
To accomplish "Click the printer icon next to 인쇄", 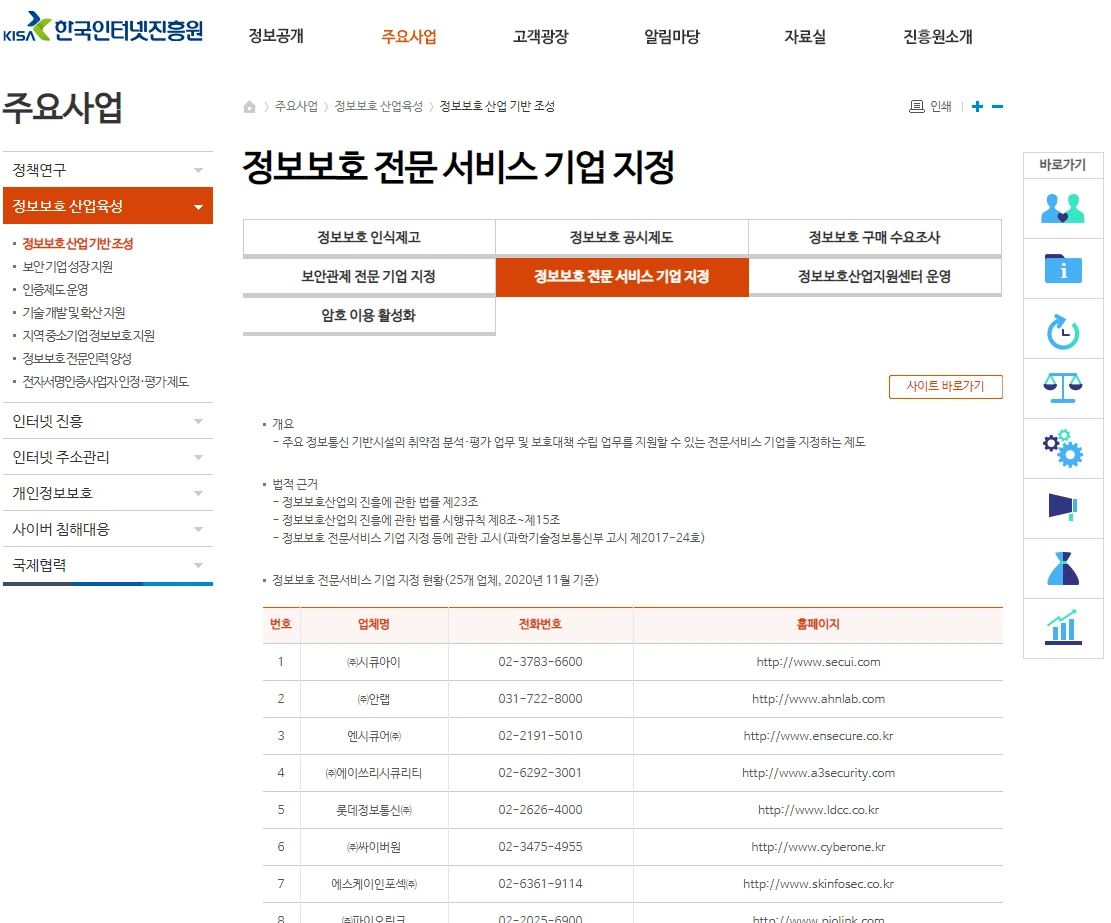I will pos(917,106).
